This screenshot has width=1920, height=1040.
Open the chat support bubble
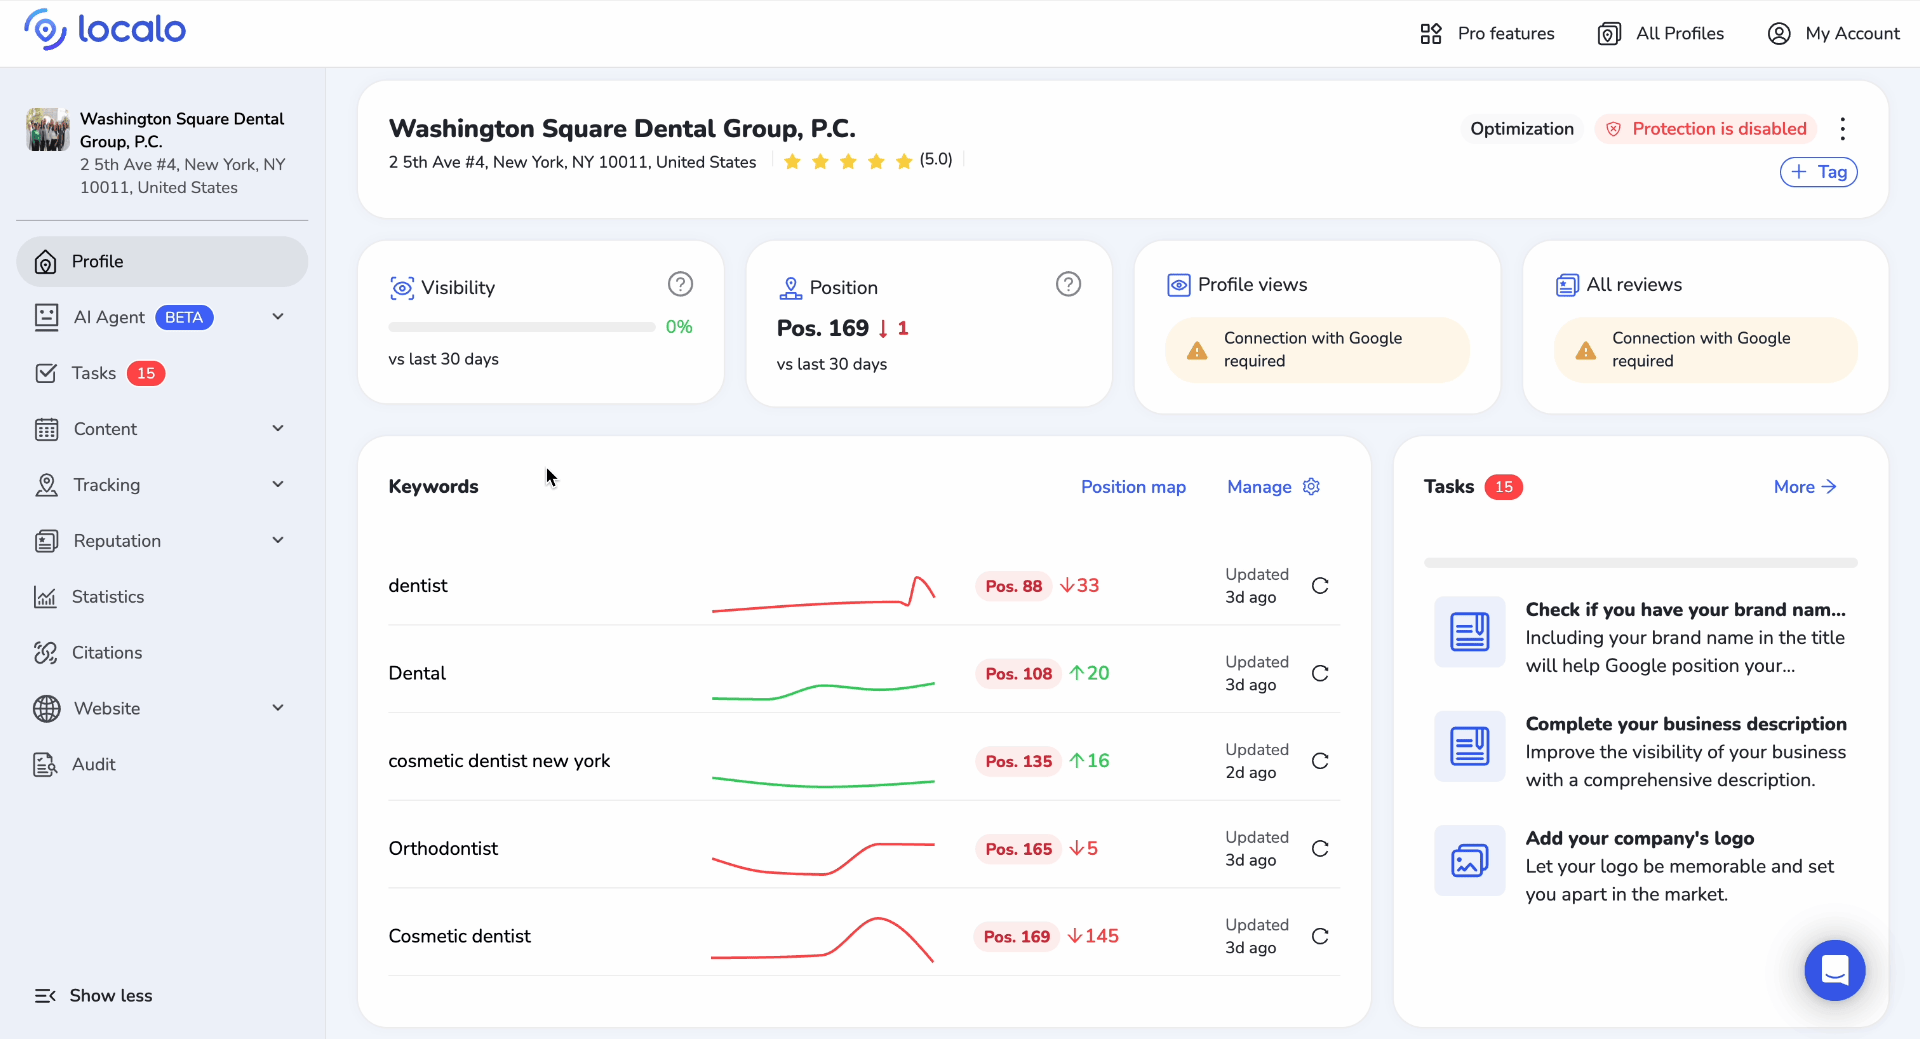tap(1834, 970)
